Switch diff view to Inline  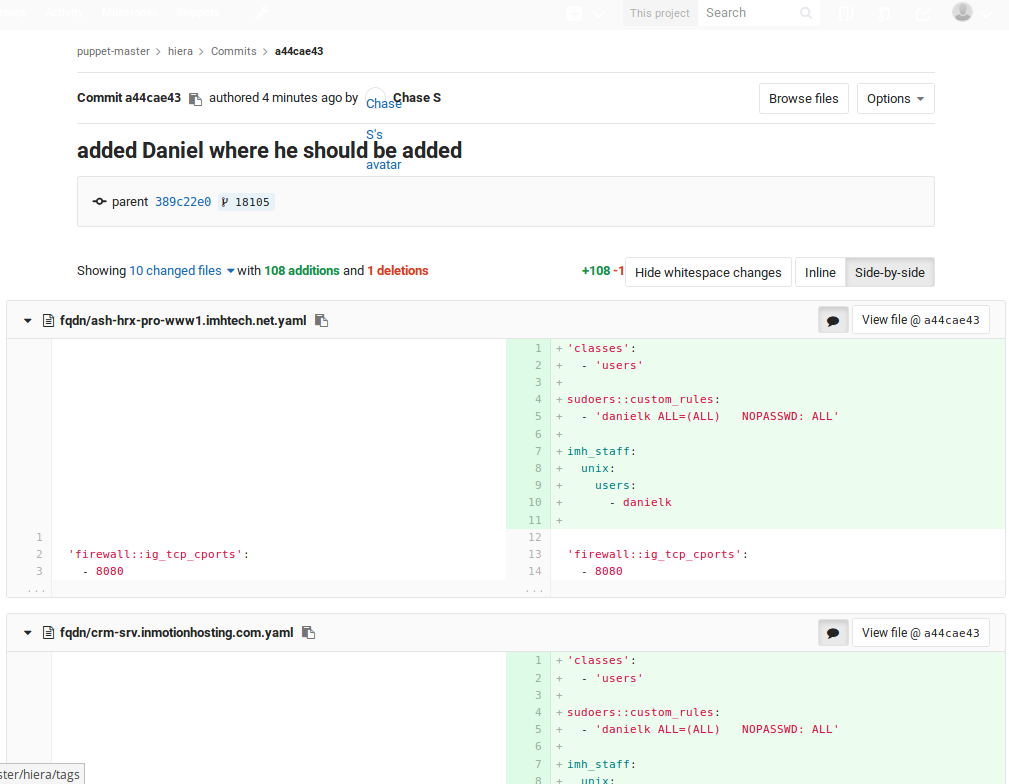pos(820,272)
